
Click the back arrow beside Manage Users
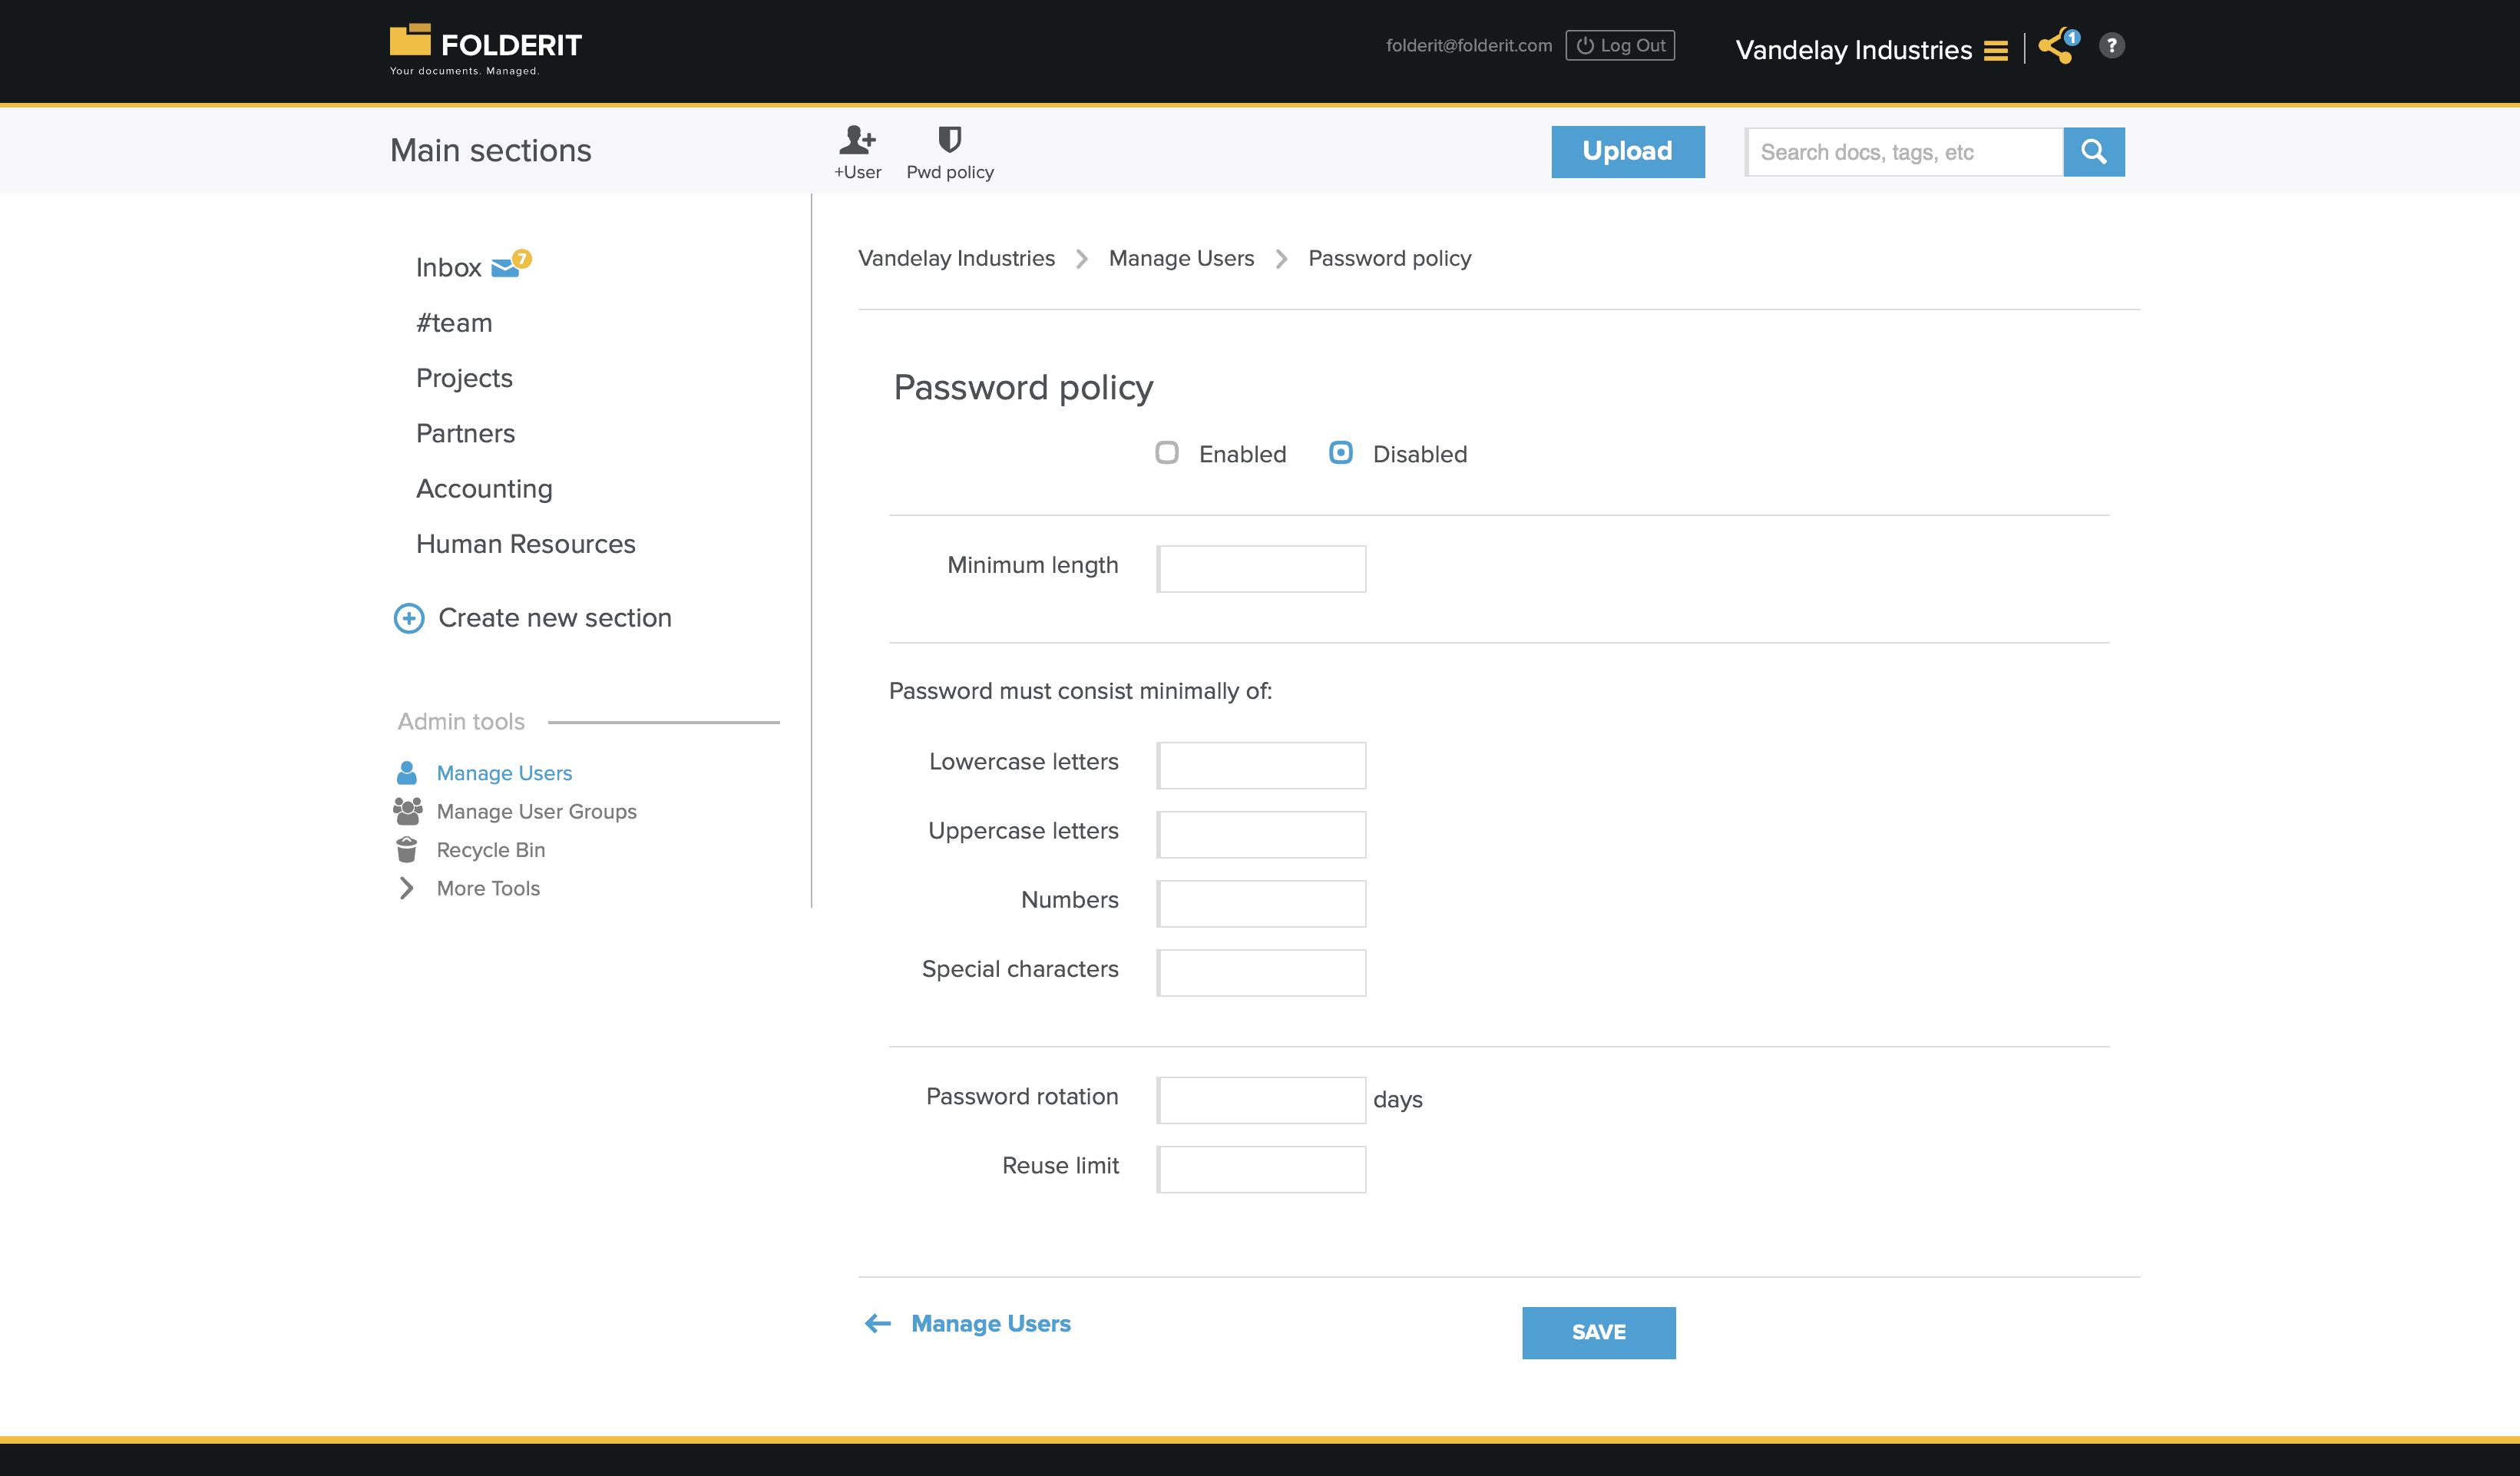pyautogui.click(x=877, y=1323)
